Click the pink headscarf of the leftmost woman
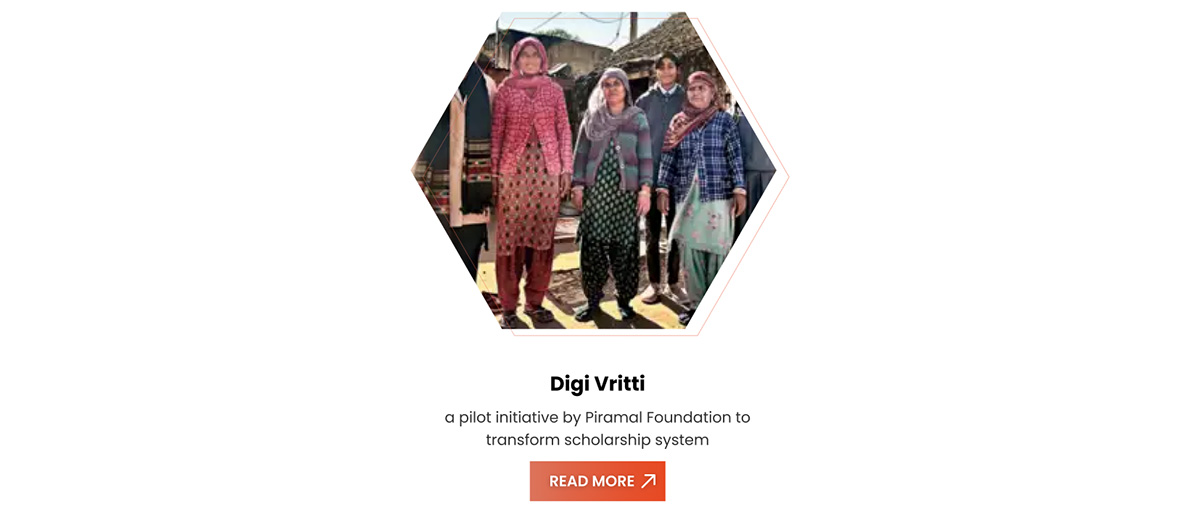This screenshot has width=1200, height=518. point(527,62)
